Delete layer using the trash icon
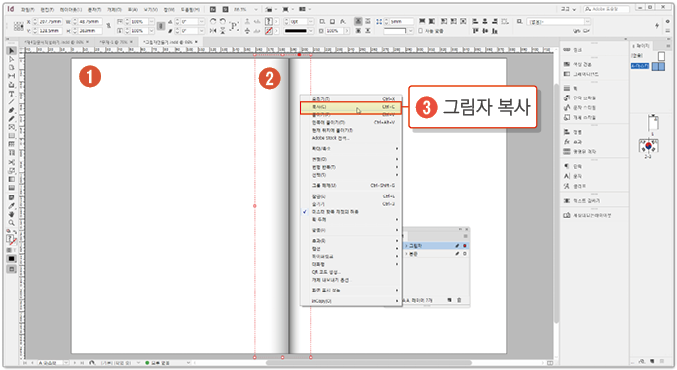Image resolution: width=677 pixels, height=370 pixels. click(x=459, y=300)
